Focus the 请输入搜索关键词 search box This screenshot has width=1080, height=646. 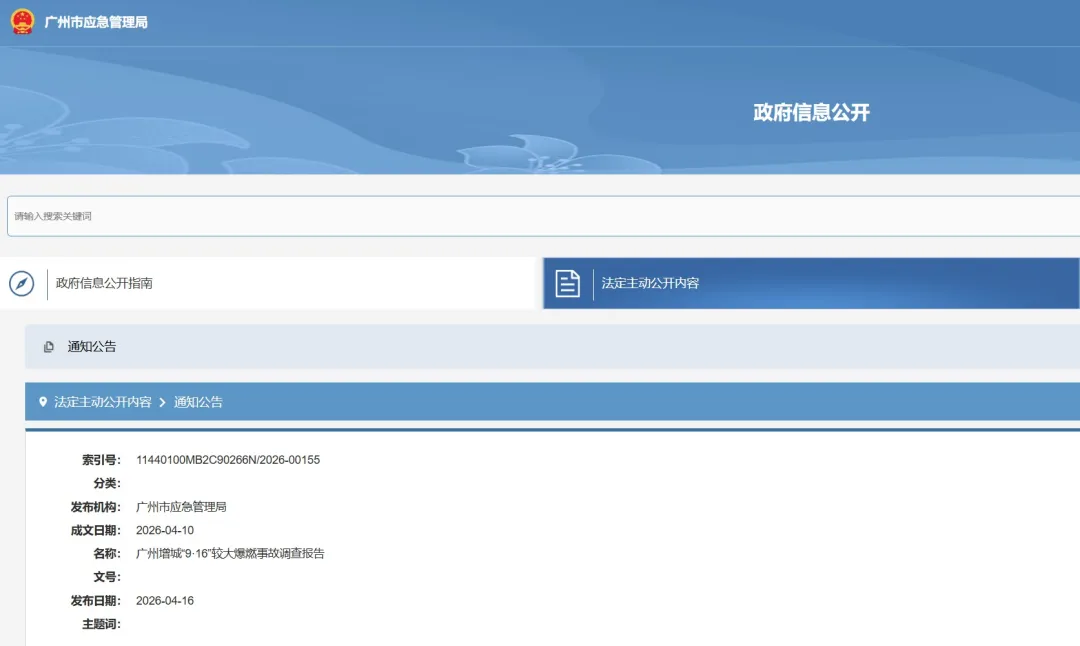coord(540,216)
